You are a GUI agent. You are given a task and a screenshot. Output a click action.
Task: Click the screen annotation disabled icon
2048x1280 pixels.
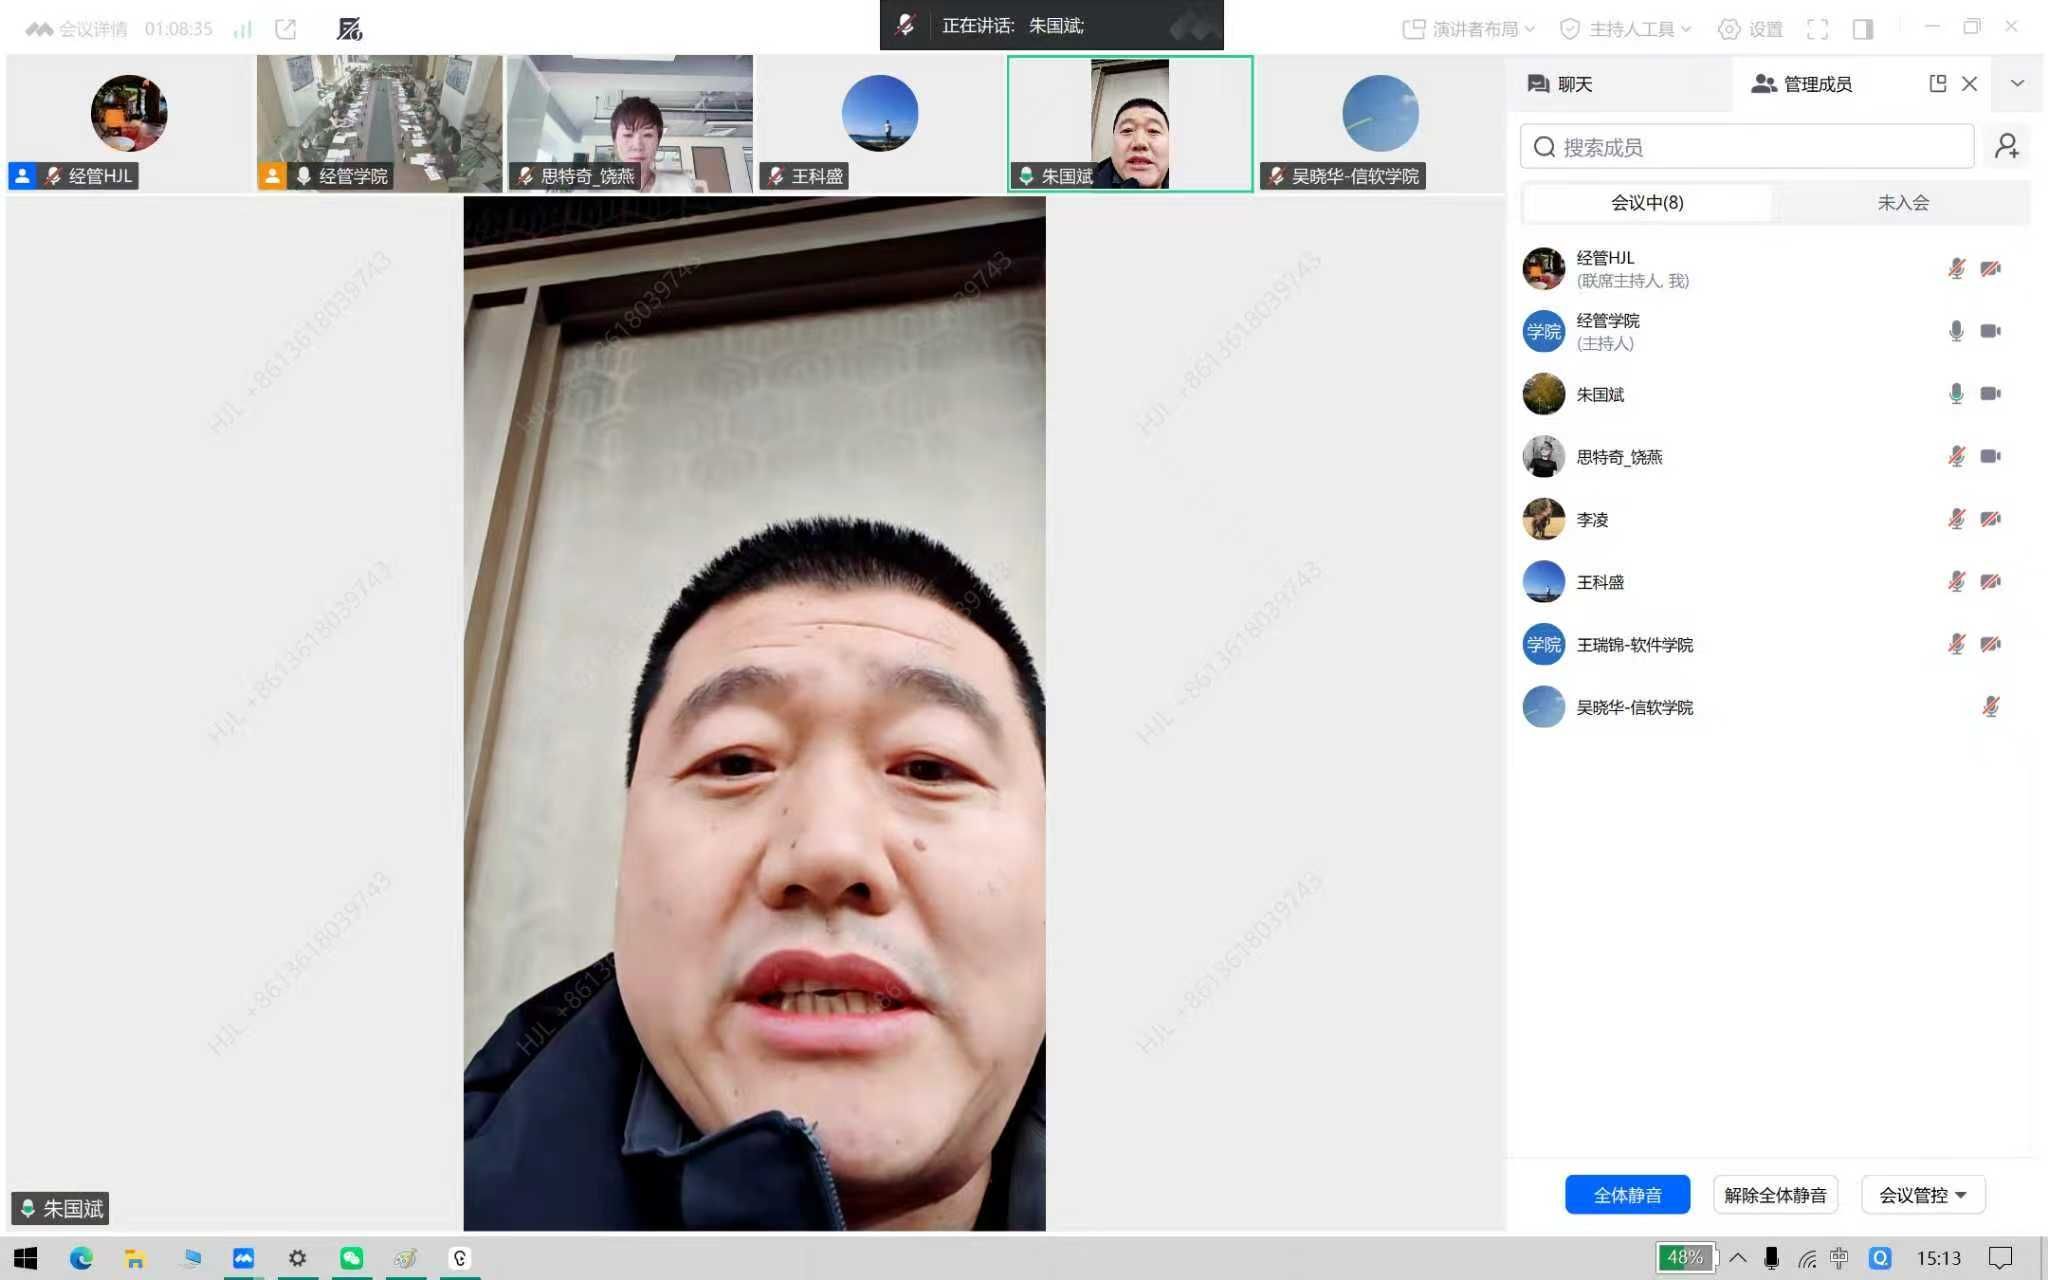pos(349,29)
